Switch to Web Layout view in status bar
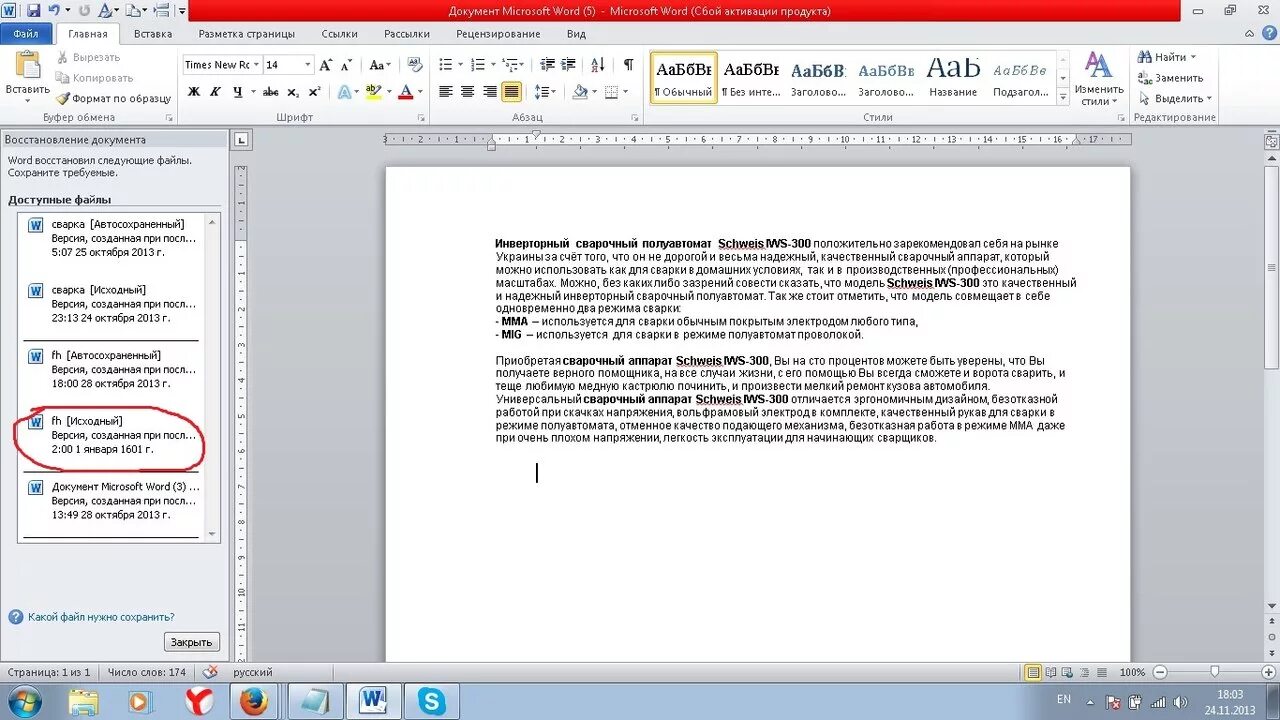 point(1066,673)
